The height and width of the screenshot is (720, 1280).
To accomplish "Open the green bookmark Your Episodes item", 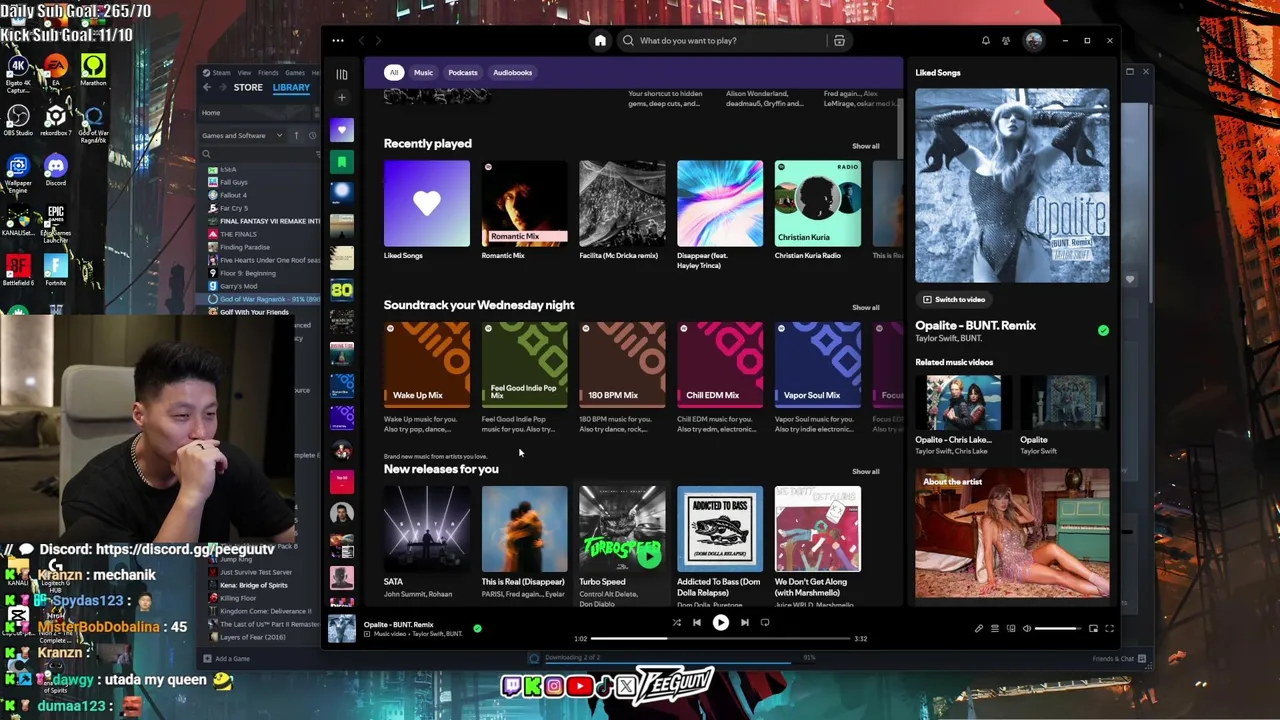I will [341, 162].
